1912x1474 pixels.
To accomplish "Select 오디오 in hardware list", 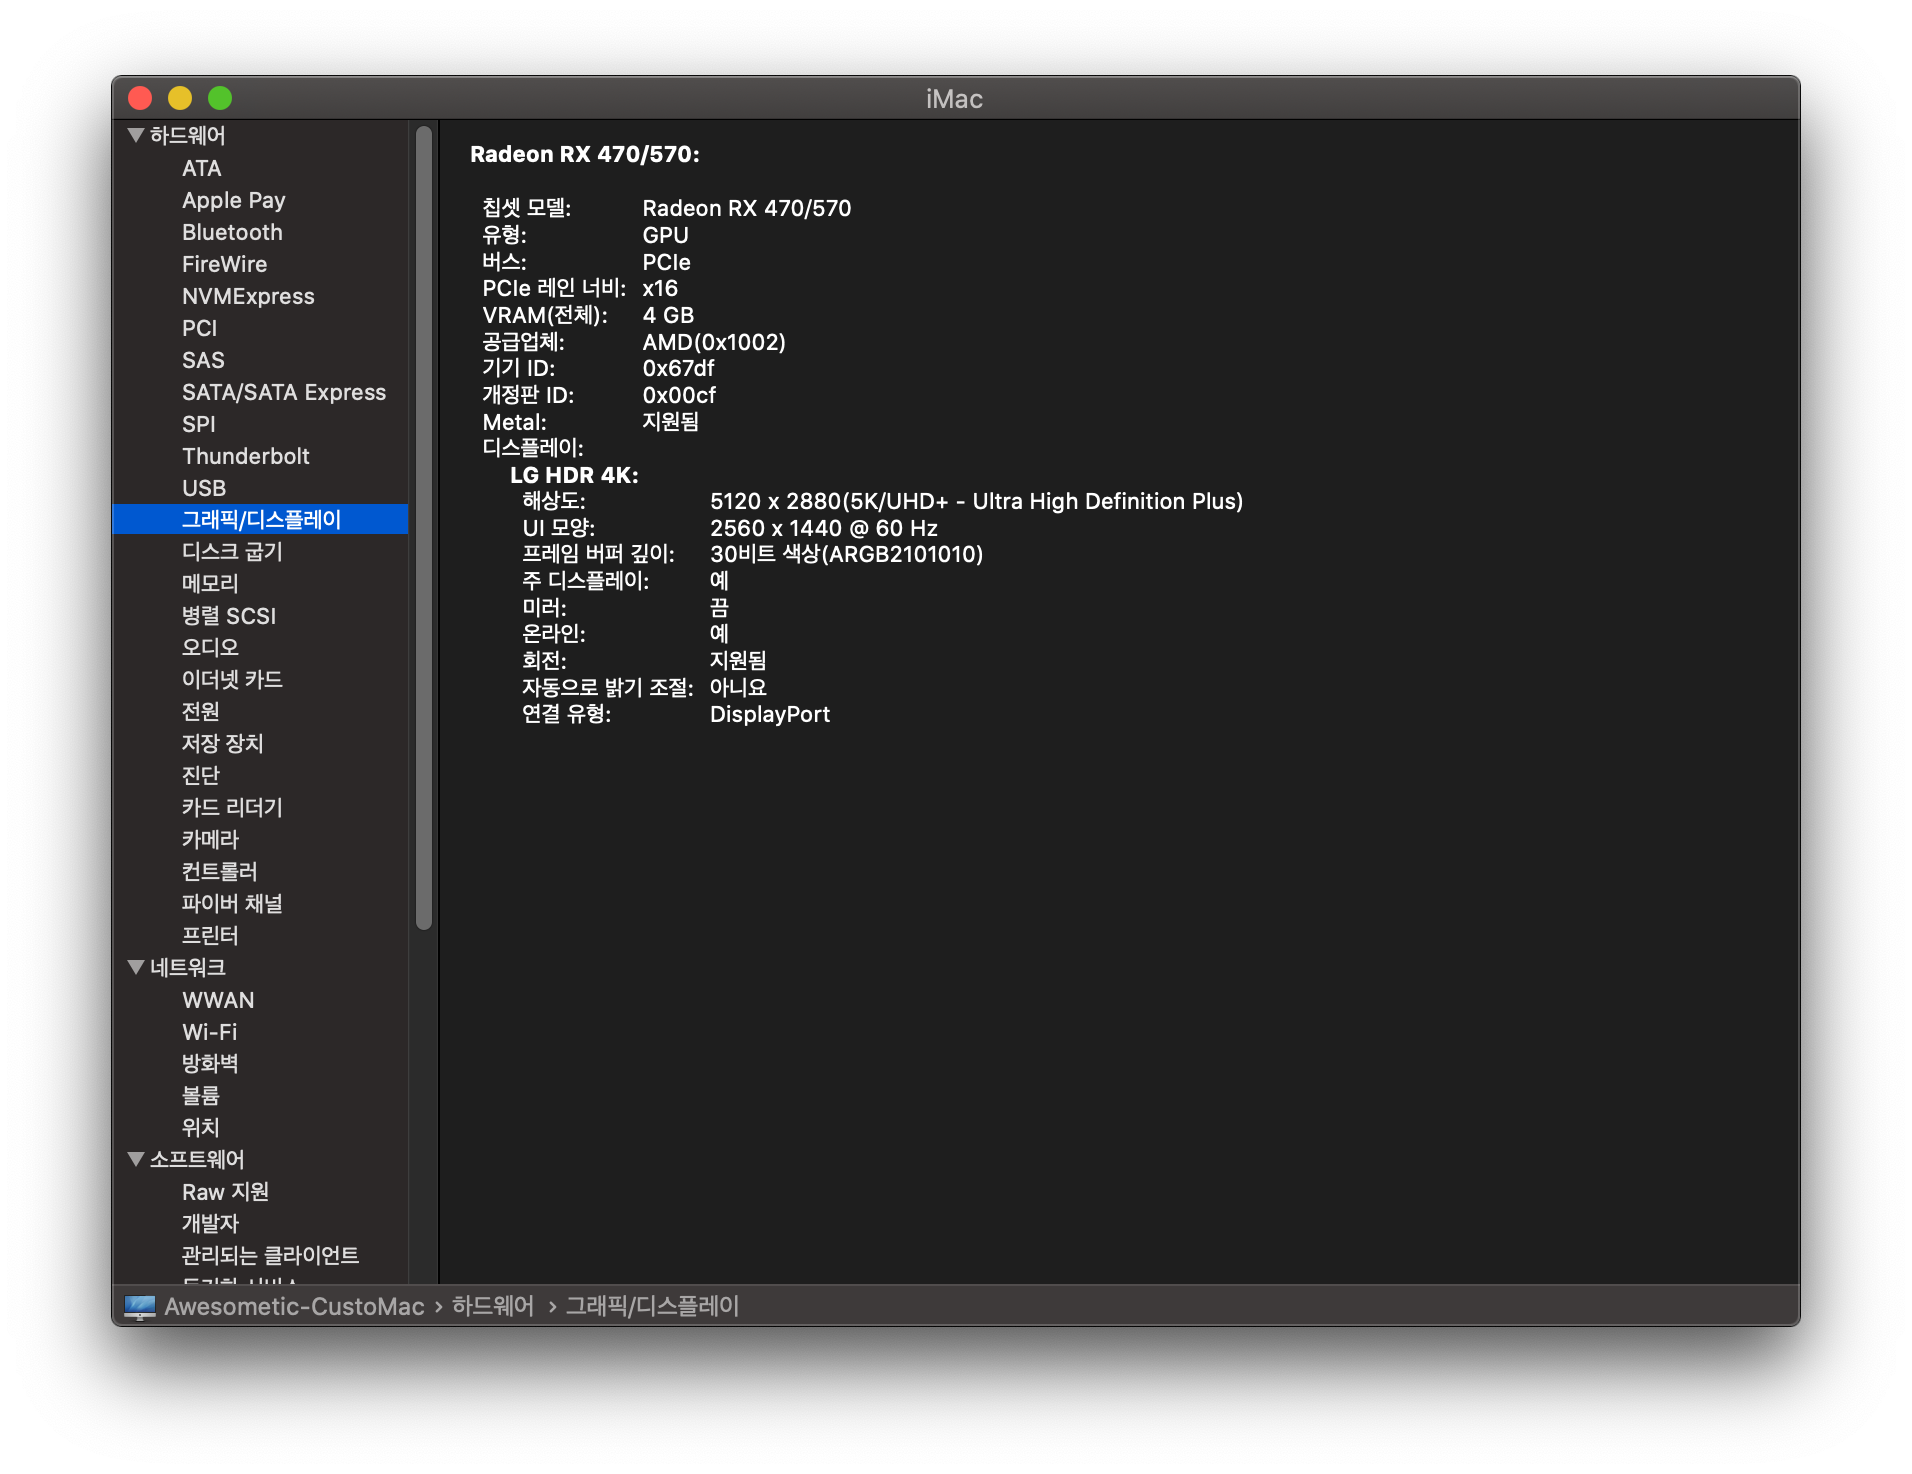I will point(210,647).
